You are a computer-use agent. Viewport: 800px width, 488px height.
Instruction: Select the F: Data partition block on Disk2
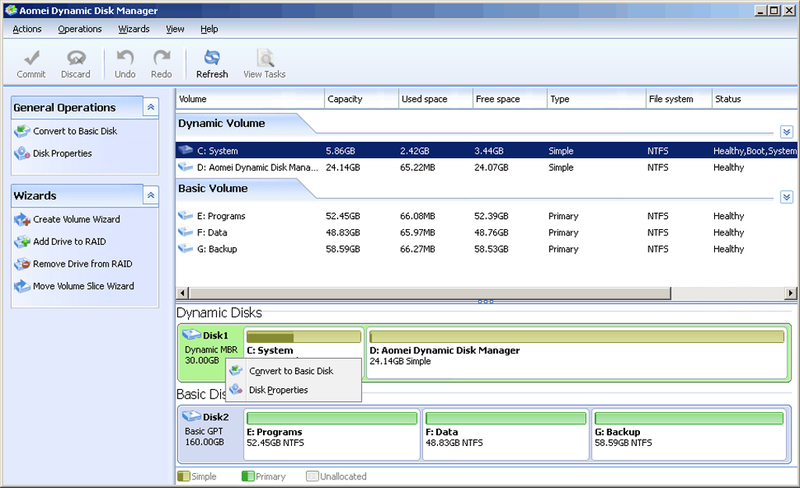[506, 434]
